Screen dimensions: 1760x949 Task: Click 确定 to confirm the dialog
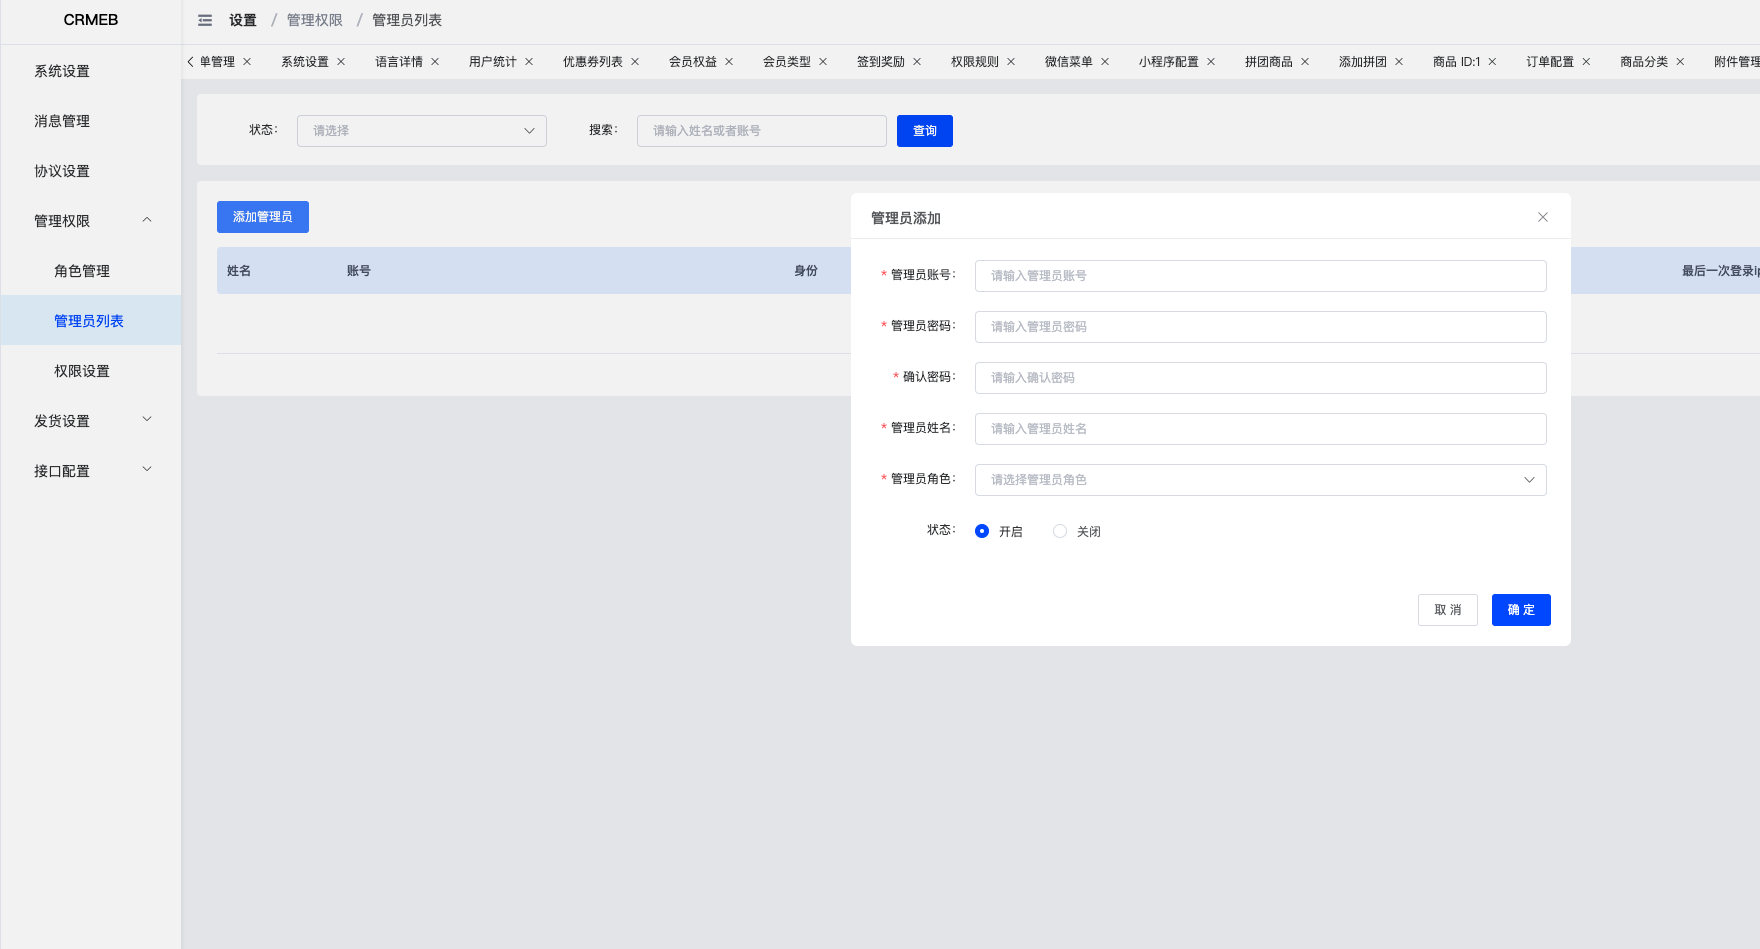point(1521,610)
